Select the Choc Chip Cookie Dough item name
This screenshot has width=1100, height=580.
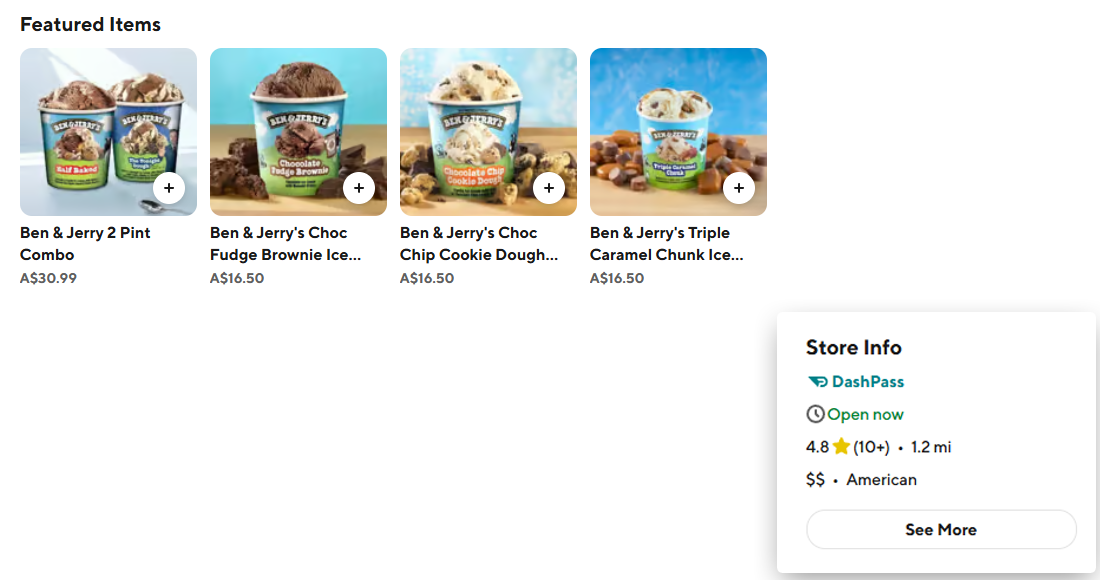[x=479, y=244]
